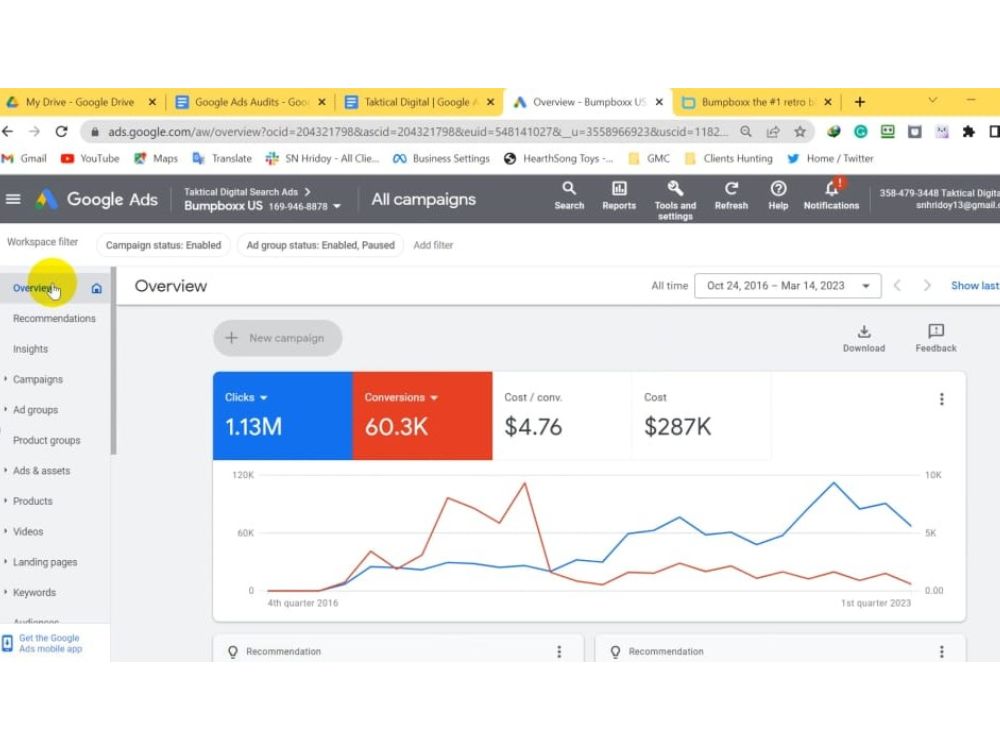
Task: Switch to Taktical Digital | Google tab
Action: point(419,102)
